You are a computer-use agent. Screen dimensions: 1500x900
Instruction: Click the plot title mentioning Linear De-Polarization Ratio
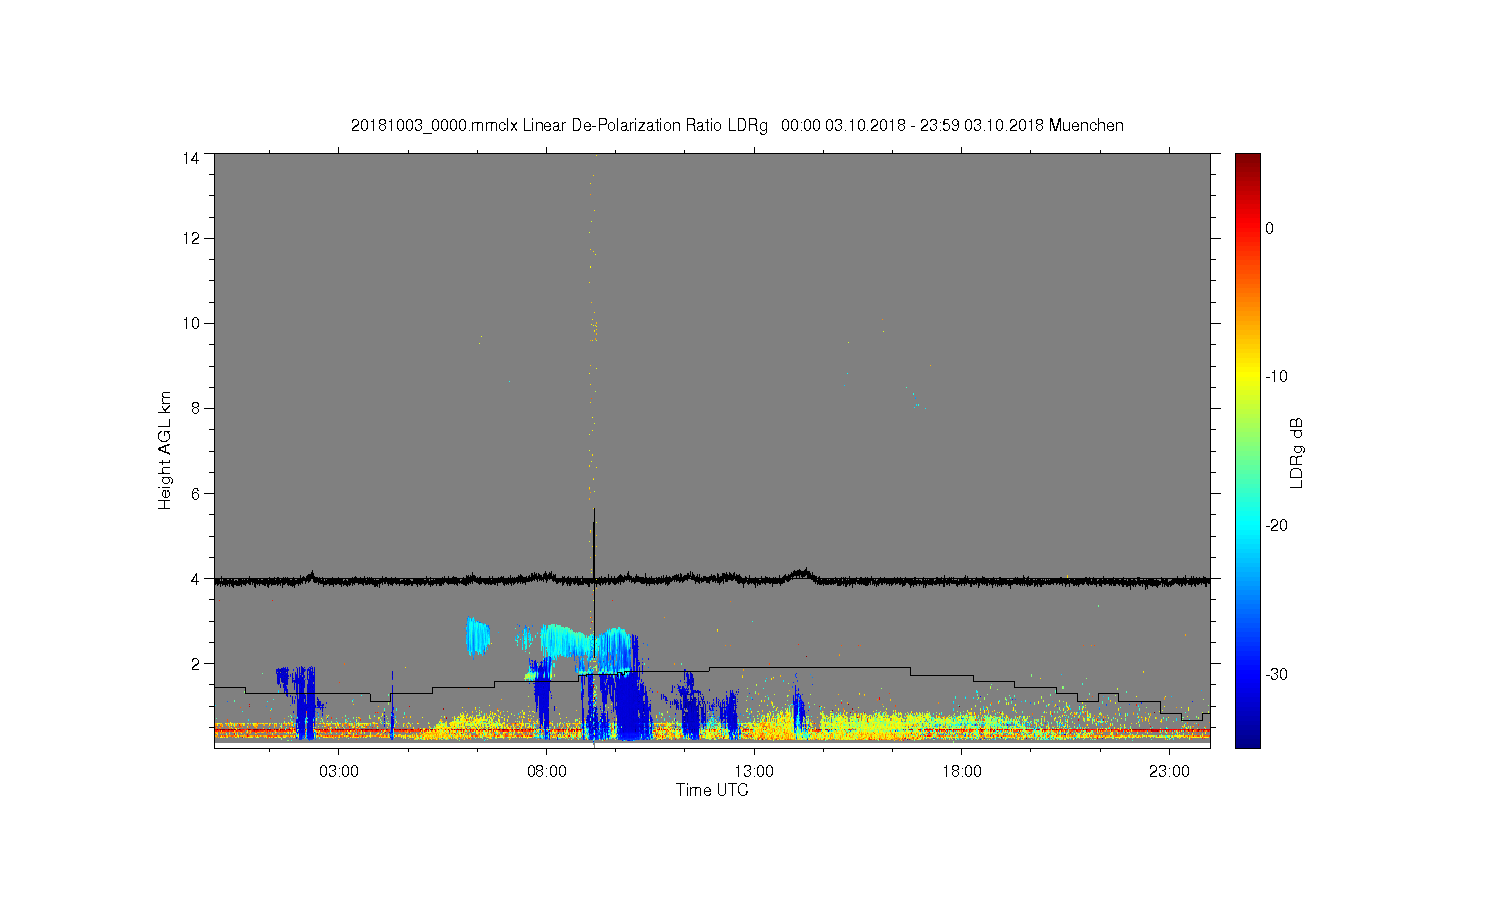click(737, 125)
